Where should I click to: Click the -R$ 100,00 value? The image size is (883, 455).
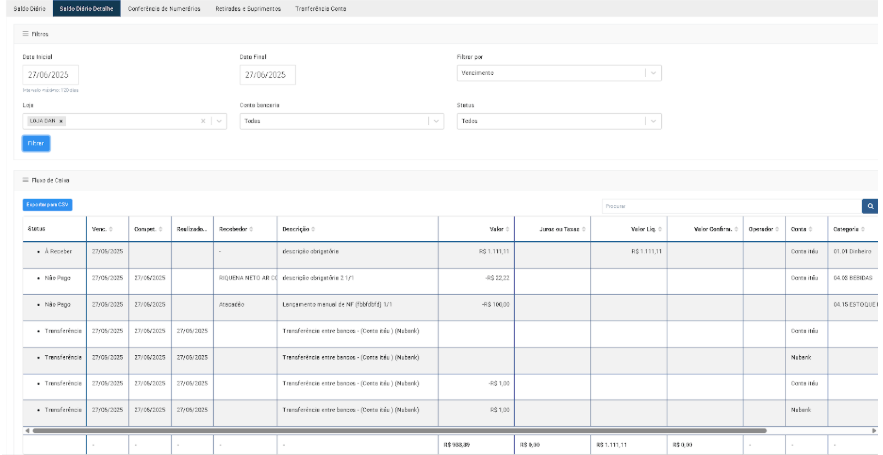click(496, 304)
